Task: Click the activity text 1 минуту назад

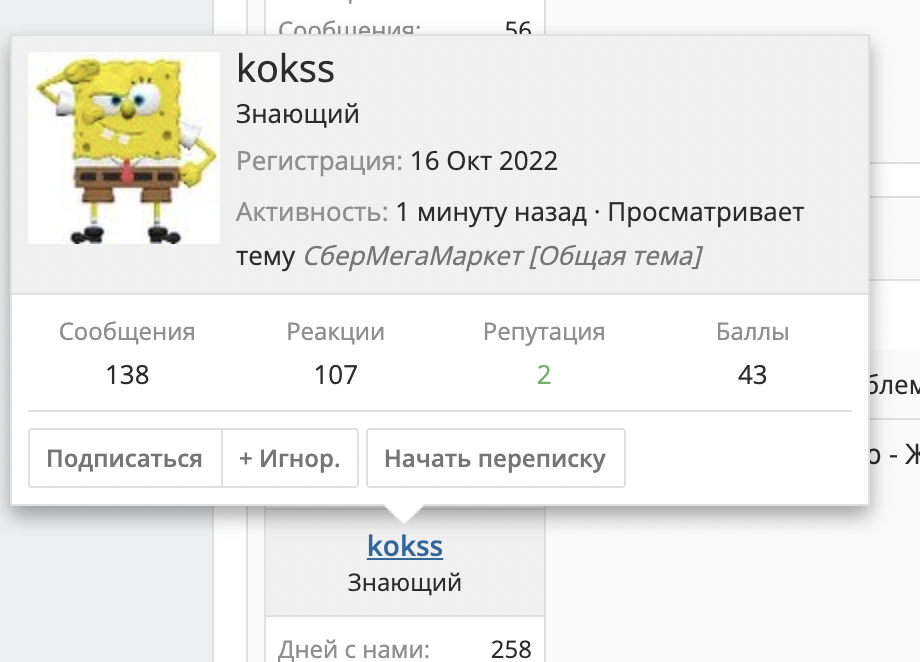Action: point(491,212)
